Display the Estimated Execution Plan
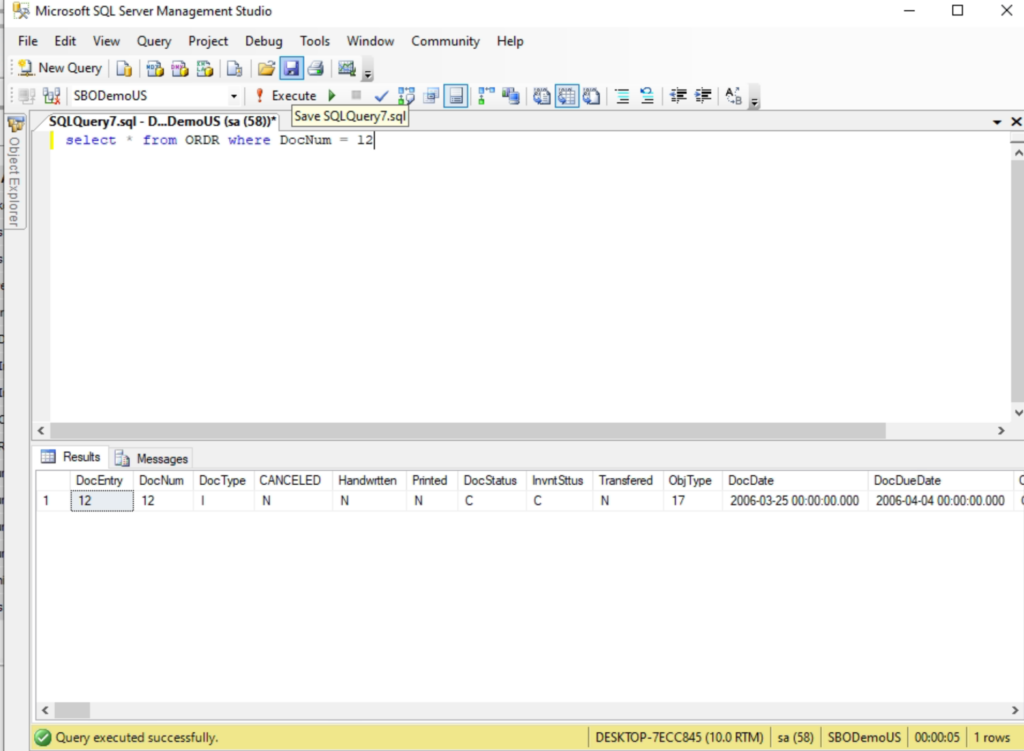This screenshot has width=1024, height=751. (x=406, y=96)
